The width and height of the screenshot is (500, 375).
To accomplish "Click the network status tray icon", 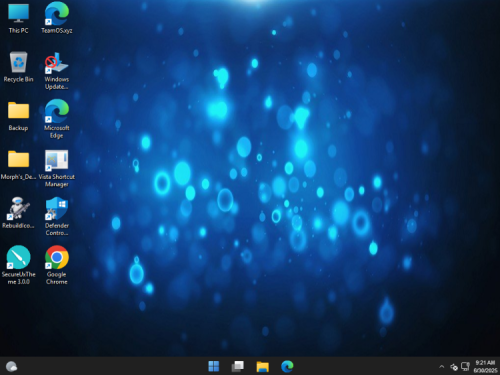I will click(x=465, y=367).
